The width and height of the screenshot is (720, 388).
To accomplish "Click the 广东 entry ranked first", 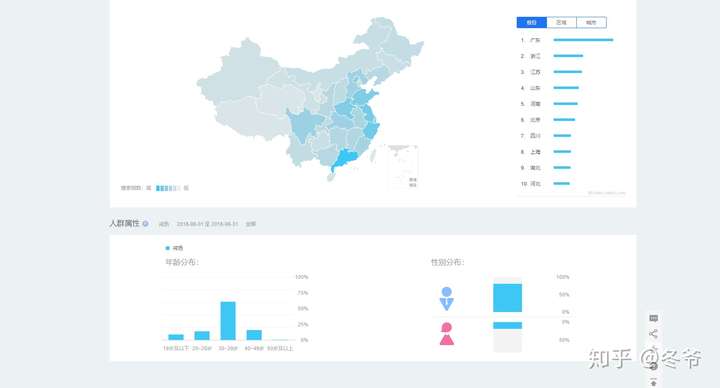I will pyautogui.click(x=535, y=40).
